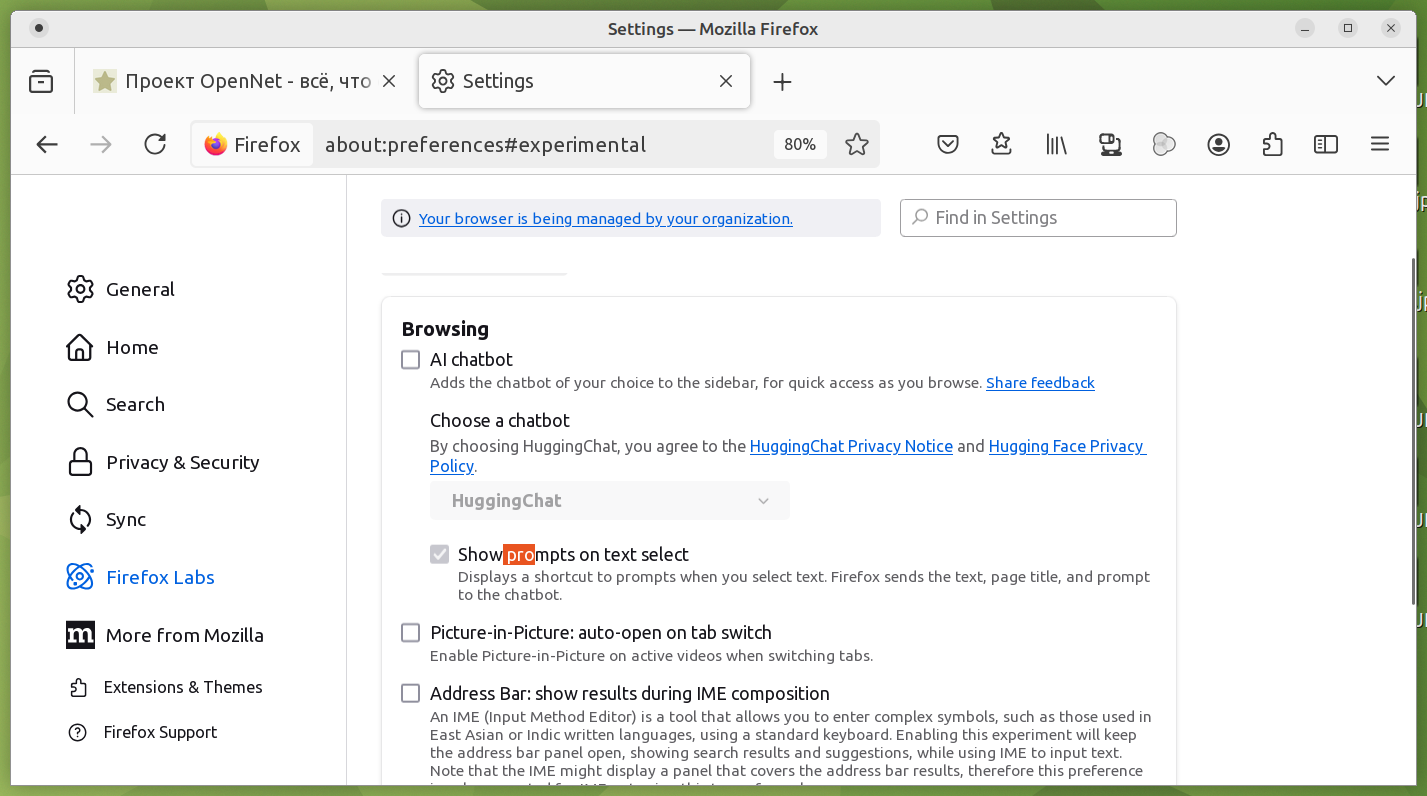Click the Firefox Labs atom icon
Viewport: 1427px width, 796px height.
(x=80, y=577)
